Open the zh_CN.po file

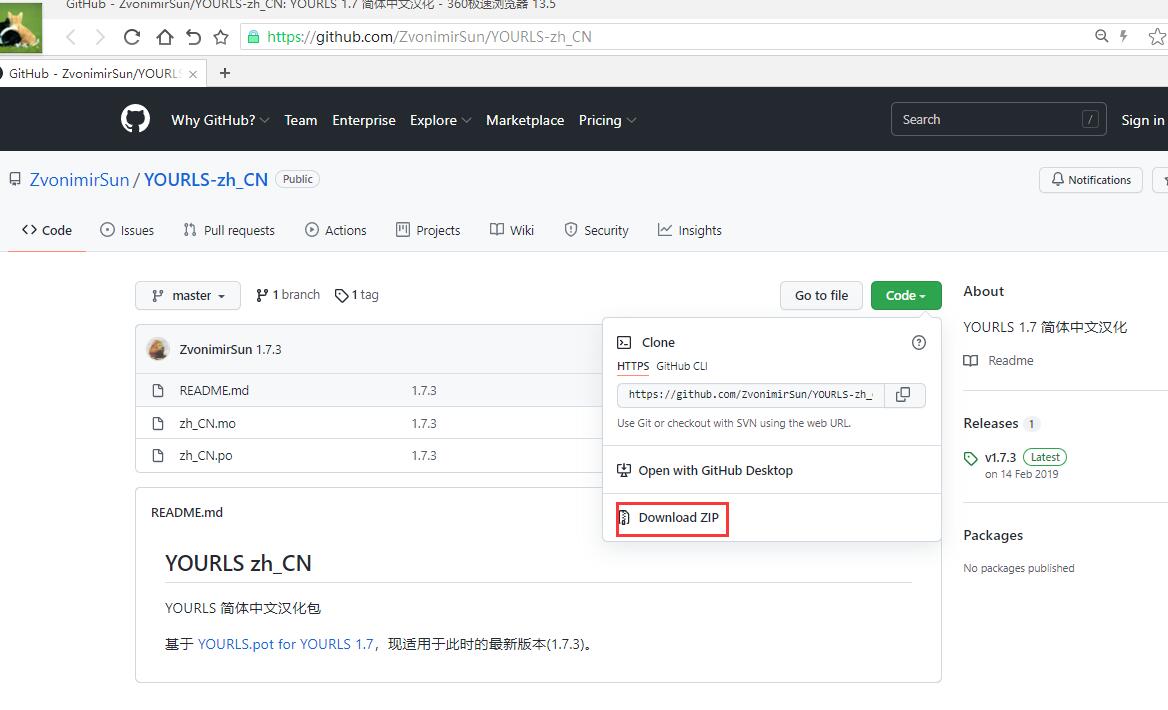pyautogui.click(x=206, y=455)
